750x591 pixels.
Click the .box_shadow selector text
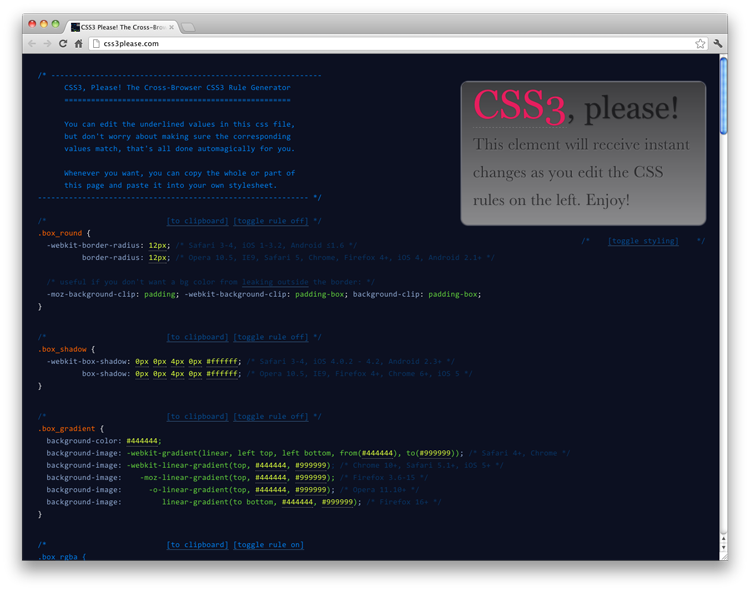click(x=62, y=350)
